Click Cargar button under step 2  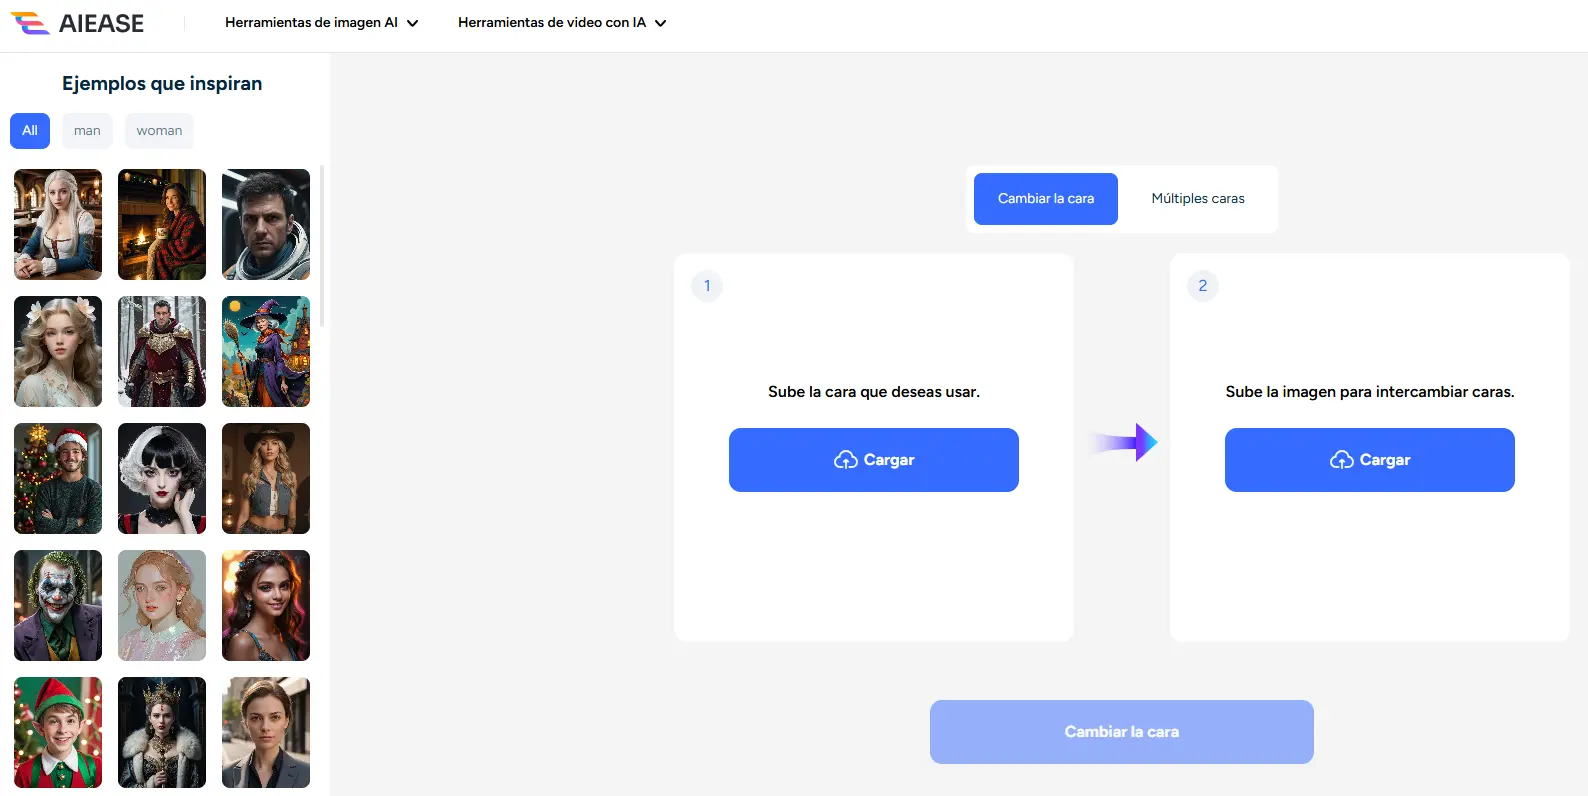click(x=1369, y=460)
